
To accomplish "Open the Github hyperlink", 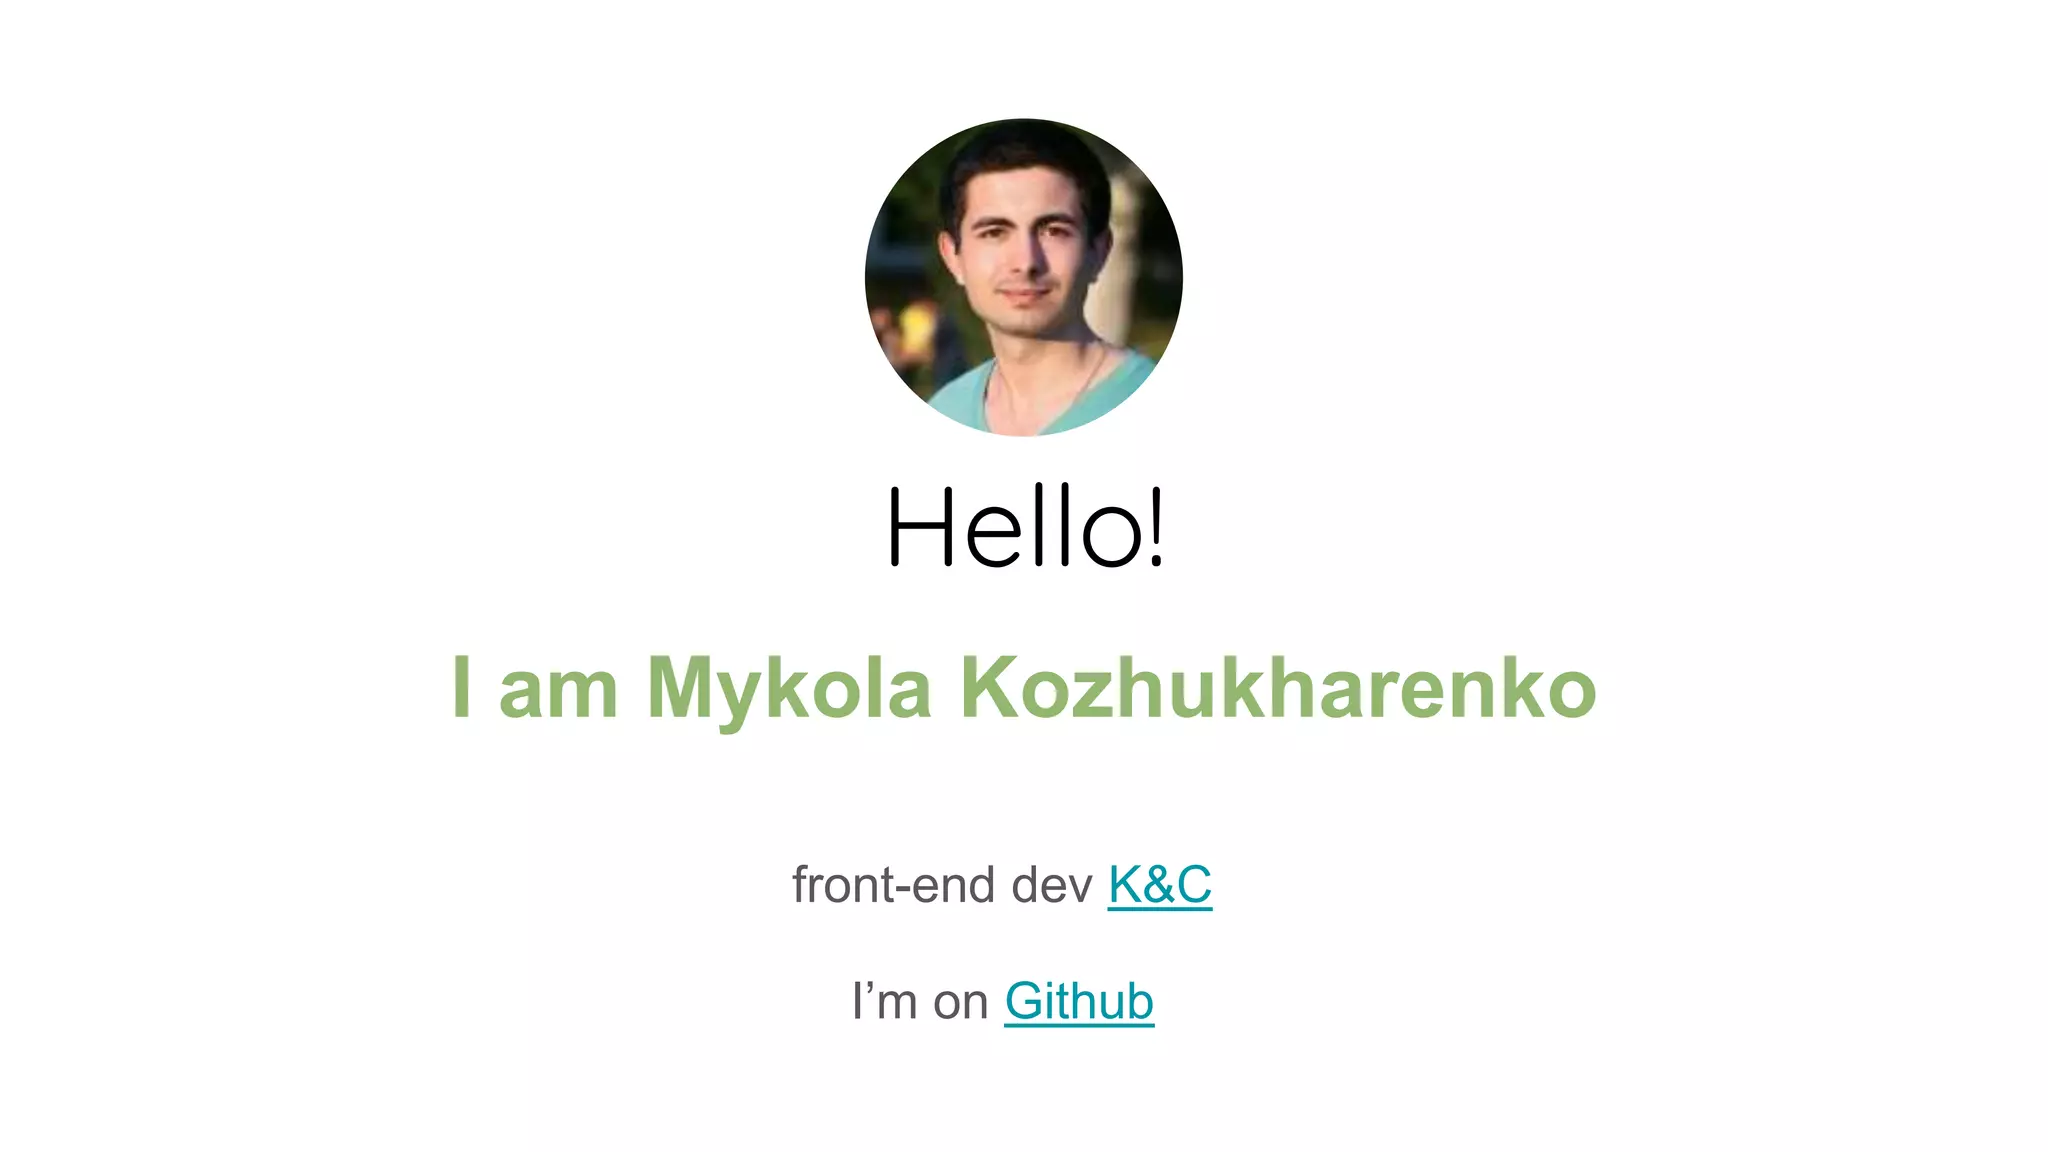I will [x=1079, y=1001].
